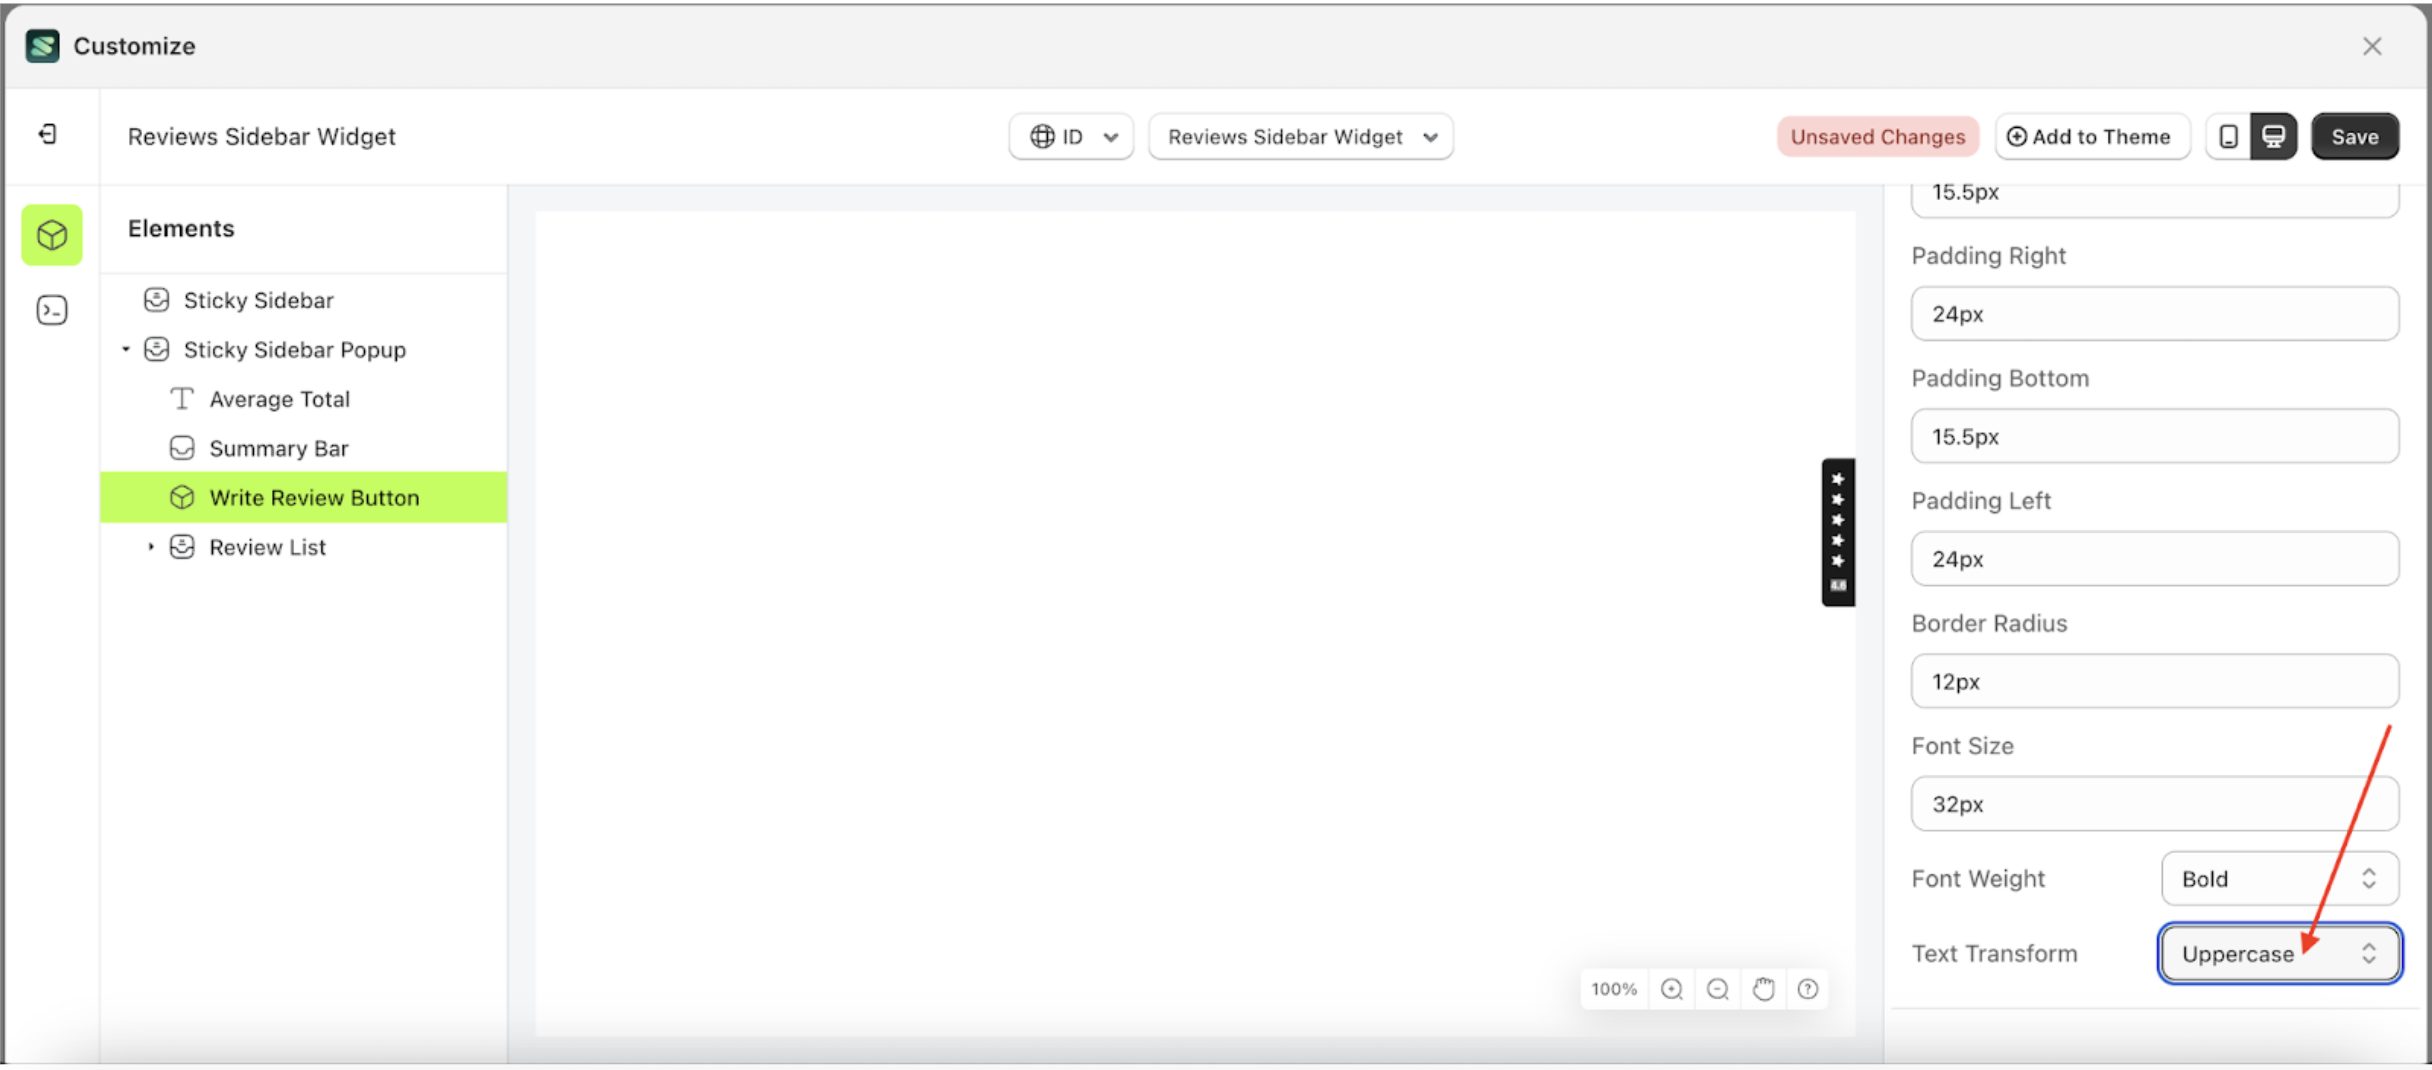Click the exit editor icon at top left

[x=45, y=133]
